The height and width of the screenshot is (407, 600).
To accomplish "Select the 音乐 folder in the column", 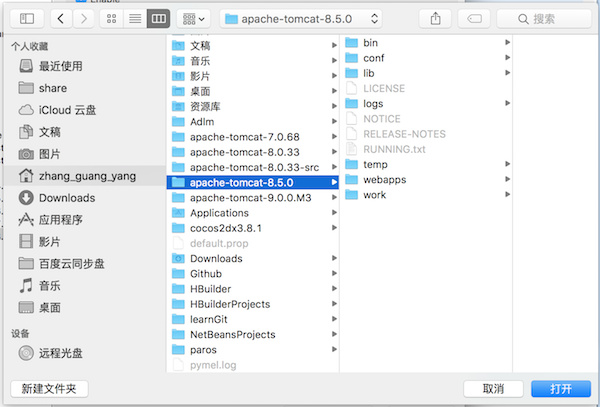I will [x=253, y=61].
